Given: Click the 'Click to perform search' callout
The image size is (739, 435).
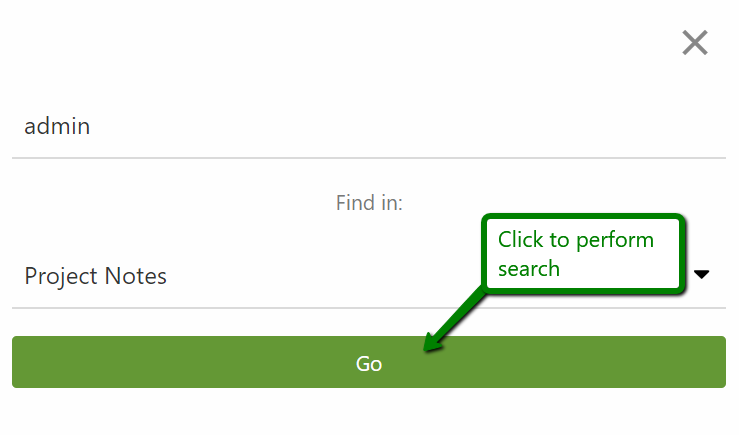Looking at the screenshot, I should point(582,254).
